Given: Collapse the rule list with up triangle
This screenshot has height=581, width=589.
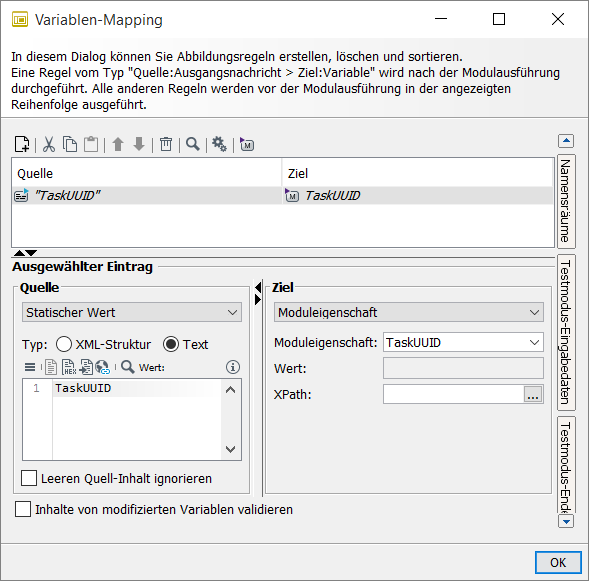Looking at the screenshot, I should tap(19, 253).
